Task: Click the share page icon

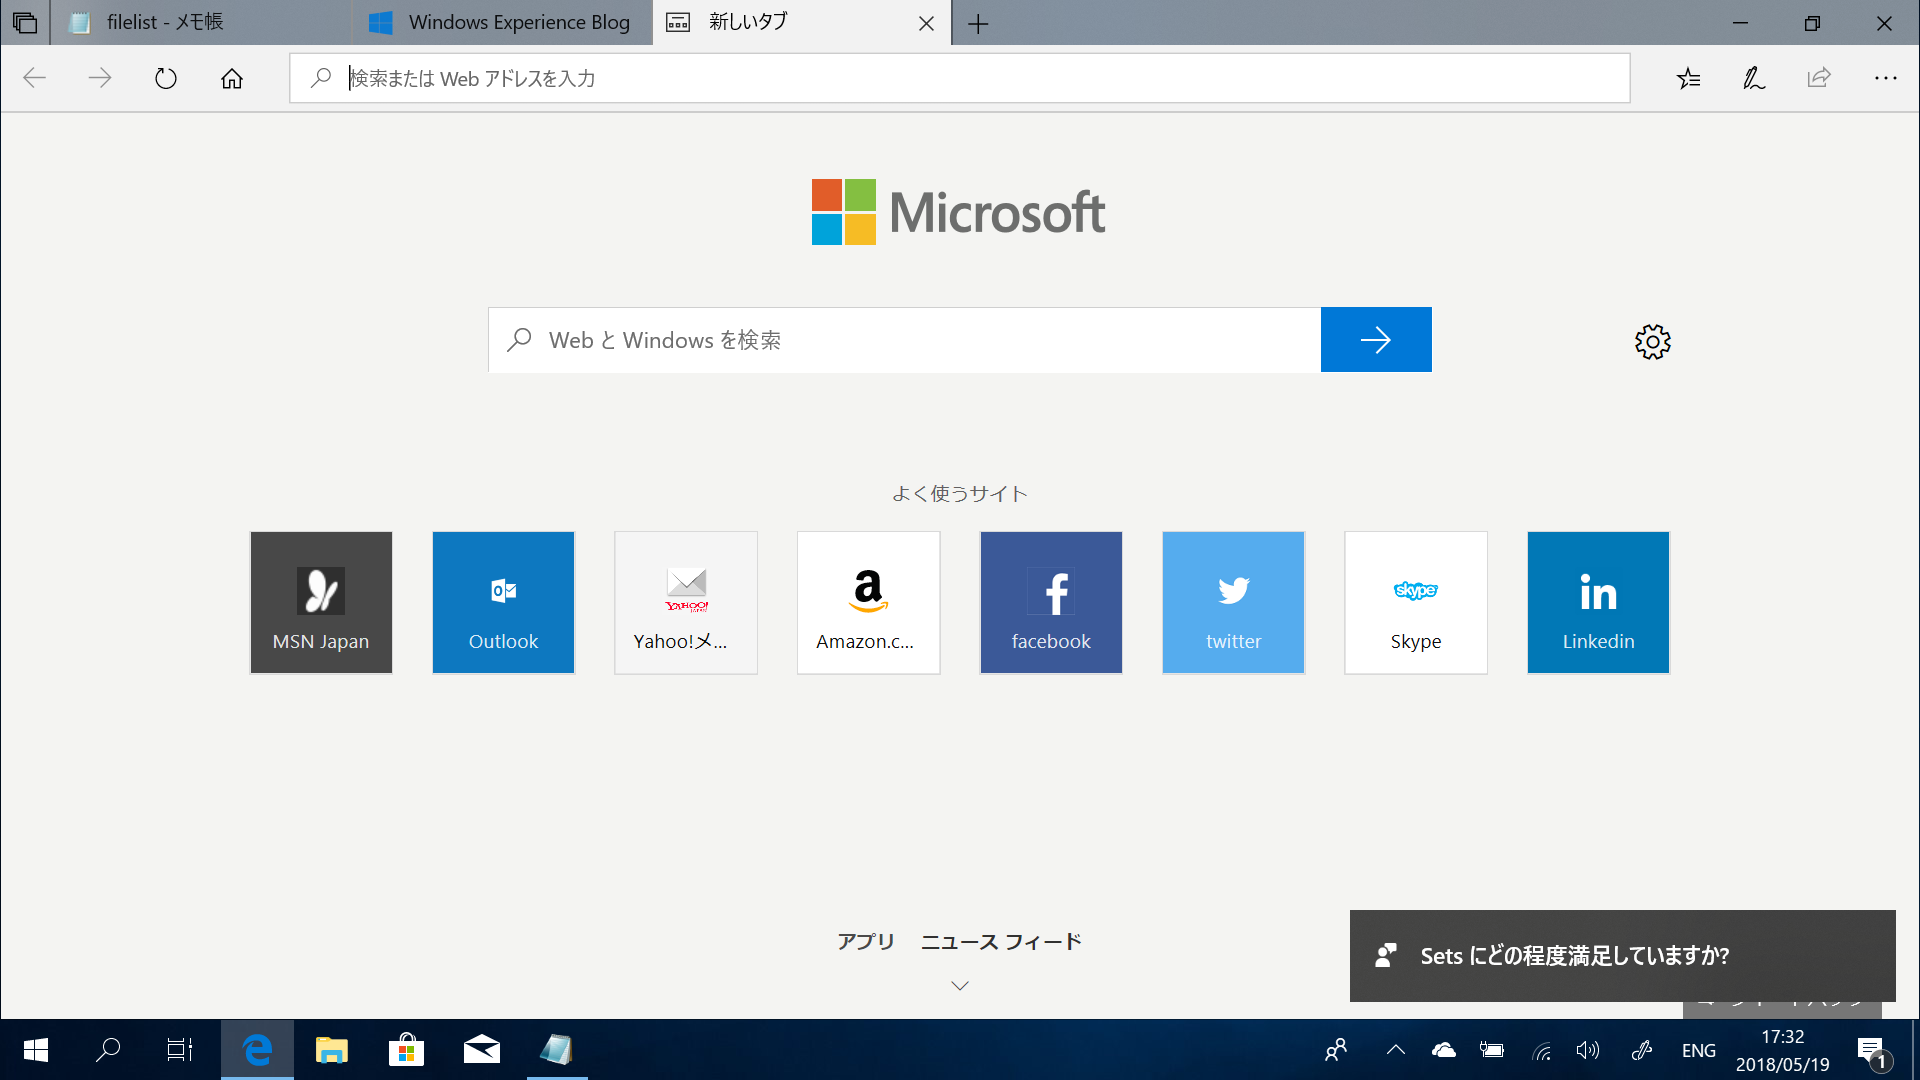Action: coord(1819,78)
